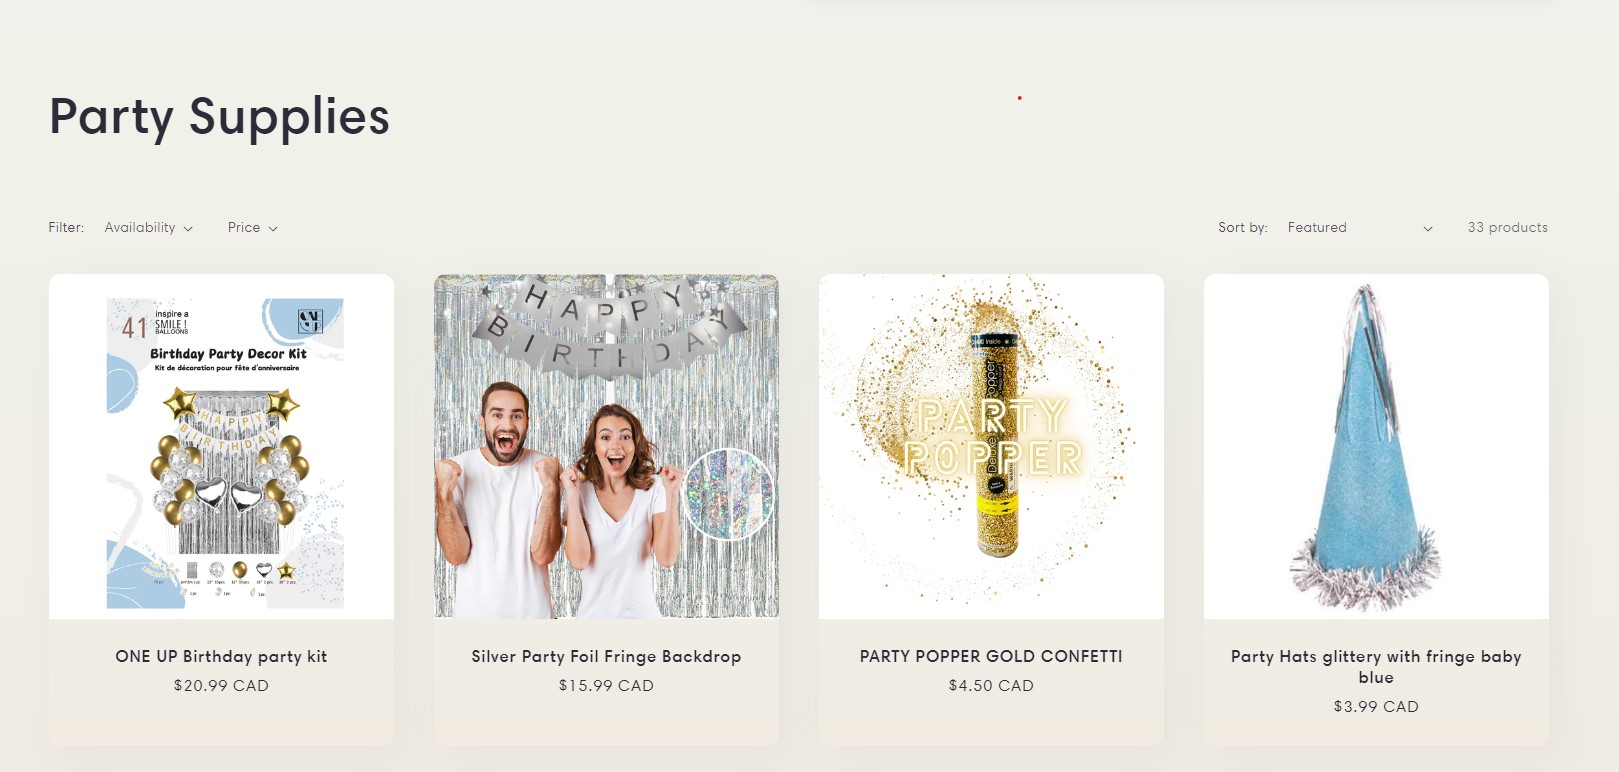Open ONE UP Birthday party kit image
This screenshot has height=772, width=1619.
point(221,447)
